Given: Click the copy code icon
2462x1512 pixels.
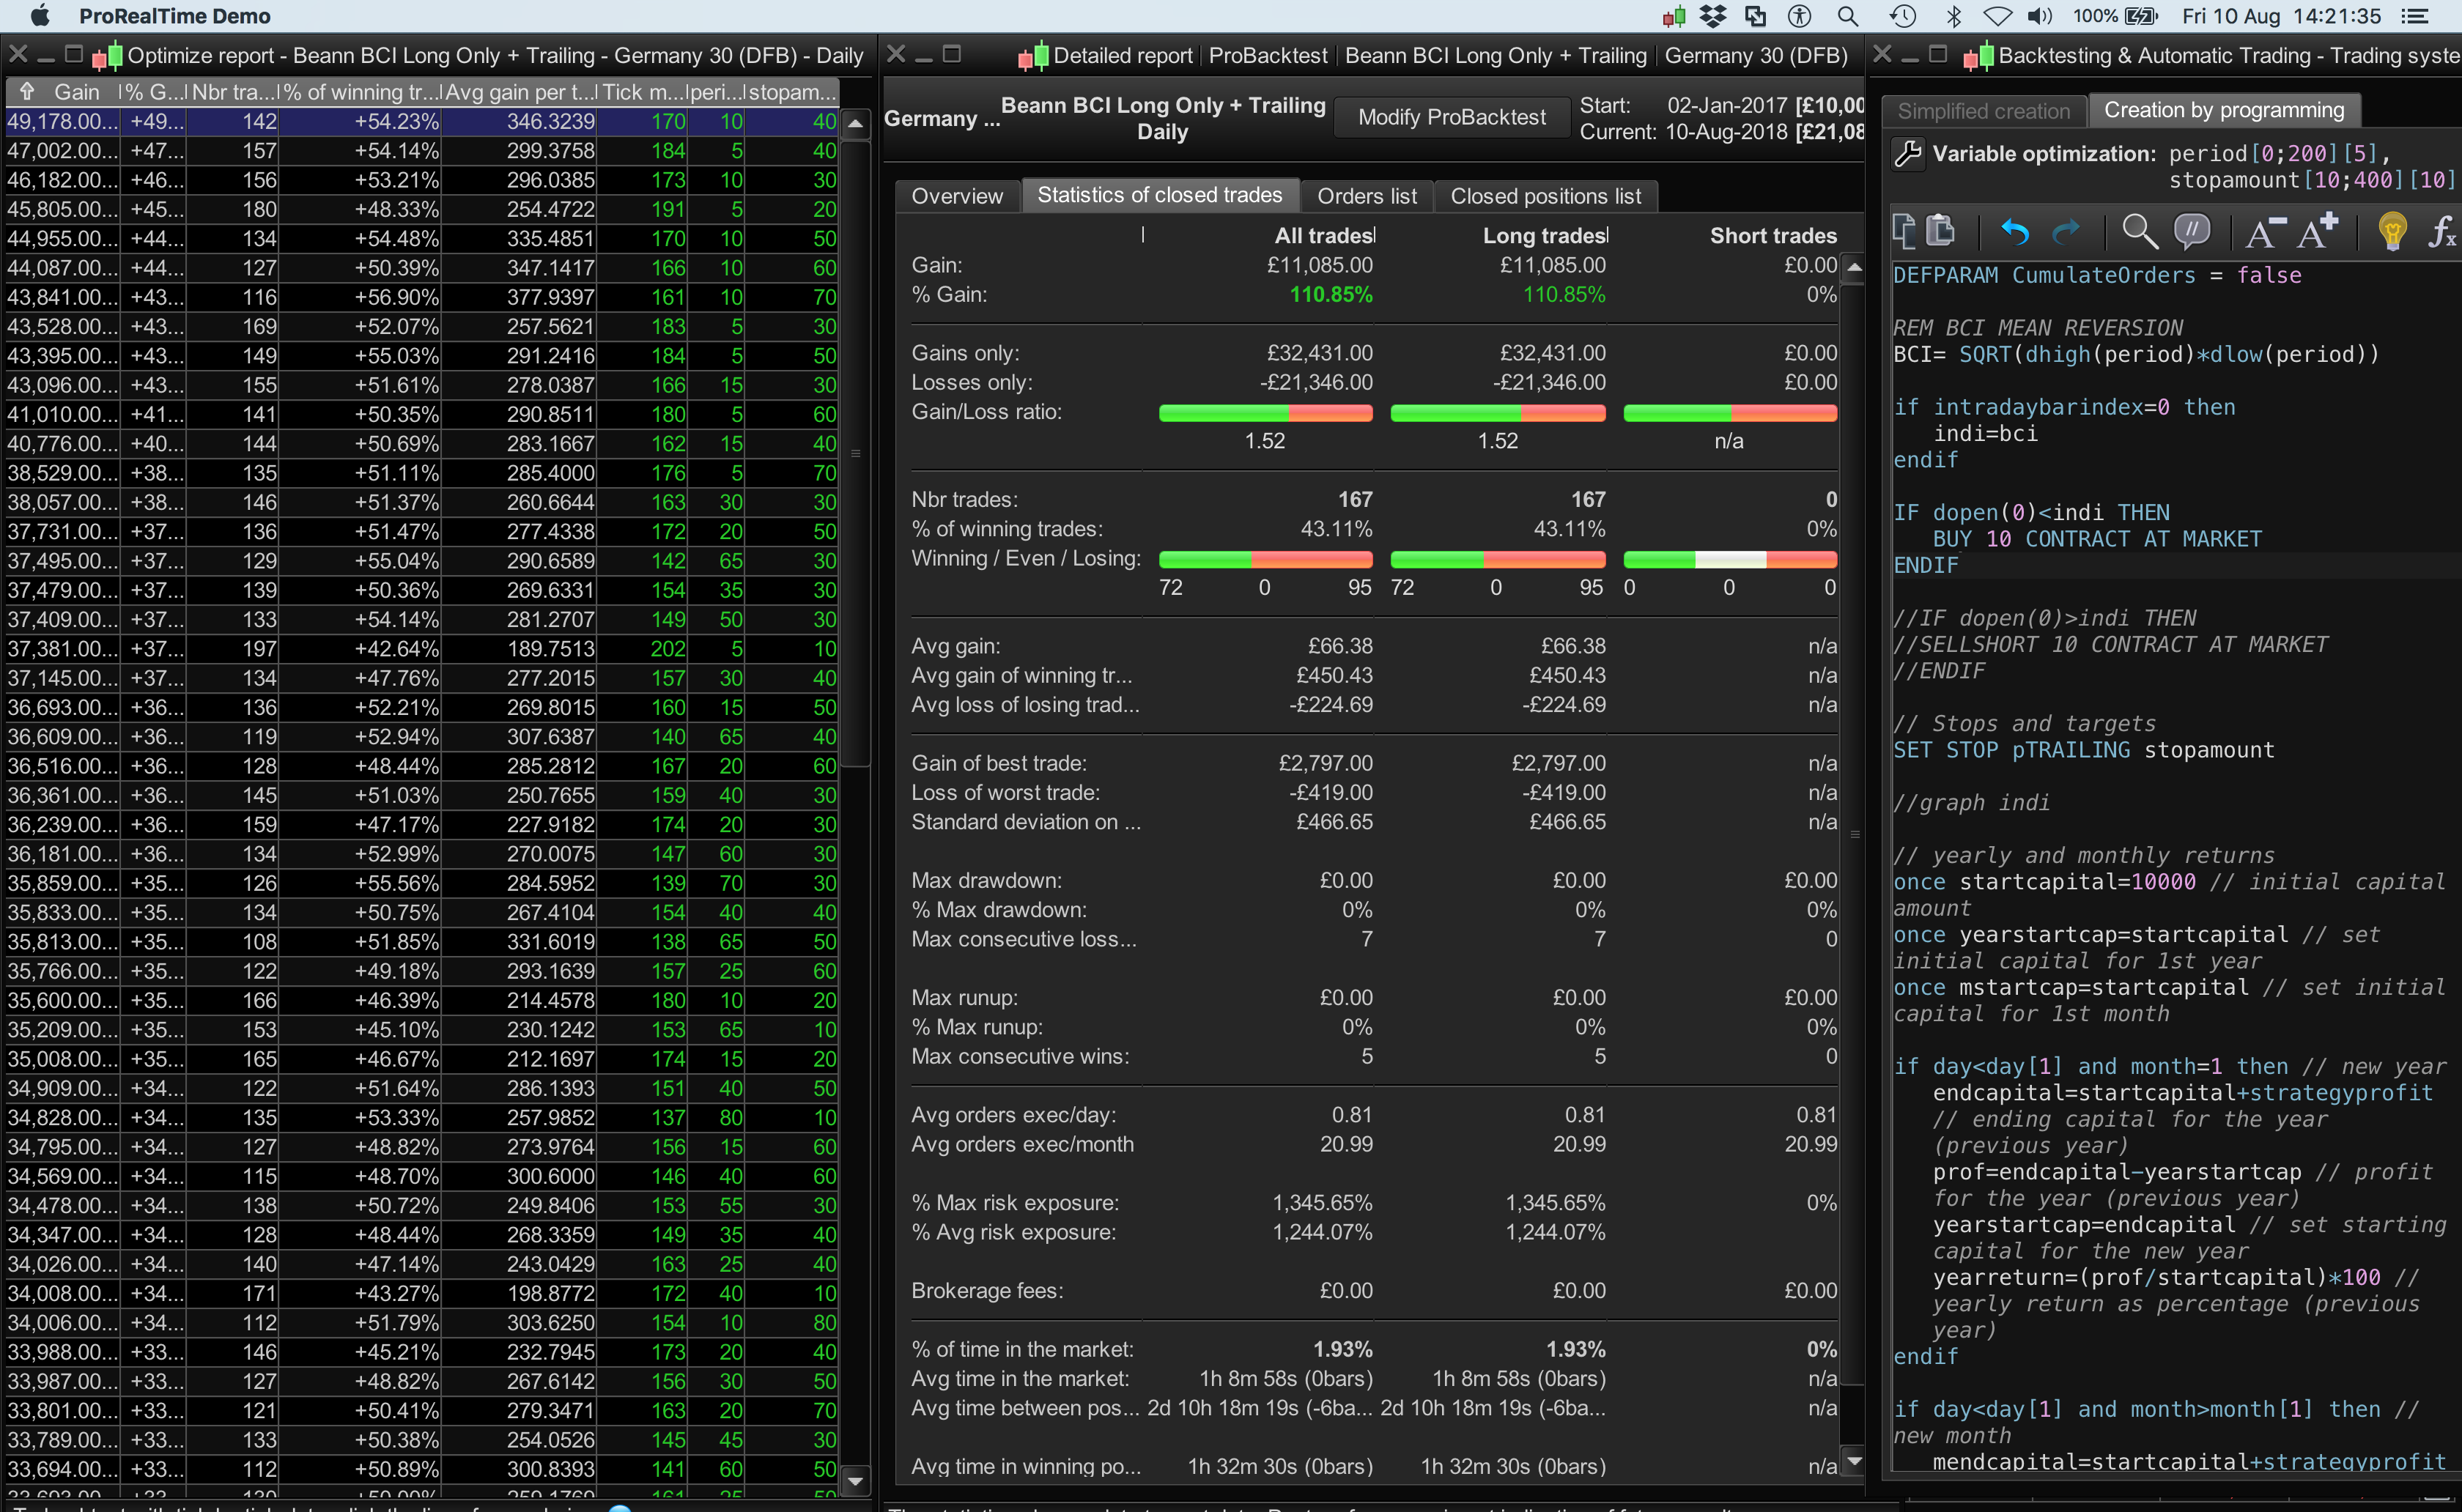Looking at the screenshot, I should click(x=1905, y=231).
